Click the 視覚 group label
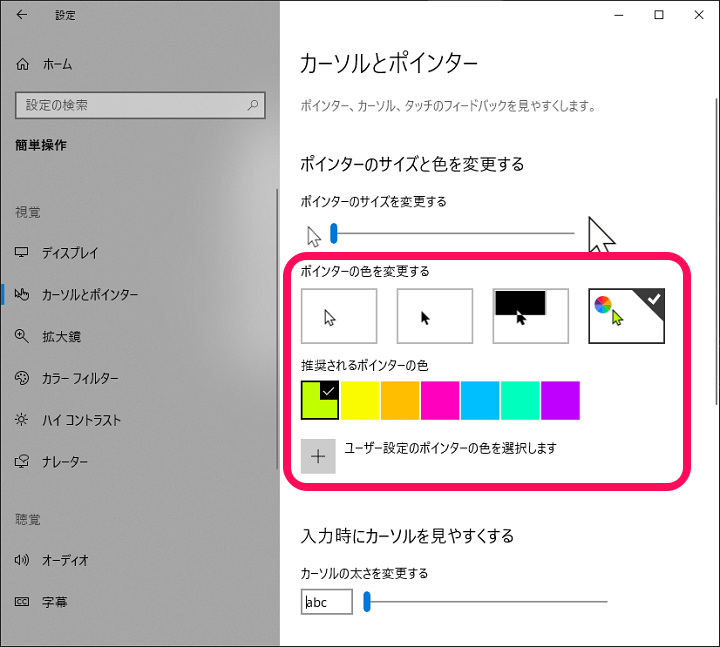The width and height of the screenshot is (720, 647). (28, 212)
